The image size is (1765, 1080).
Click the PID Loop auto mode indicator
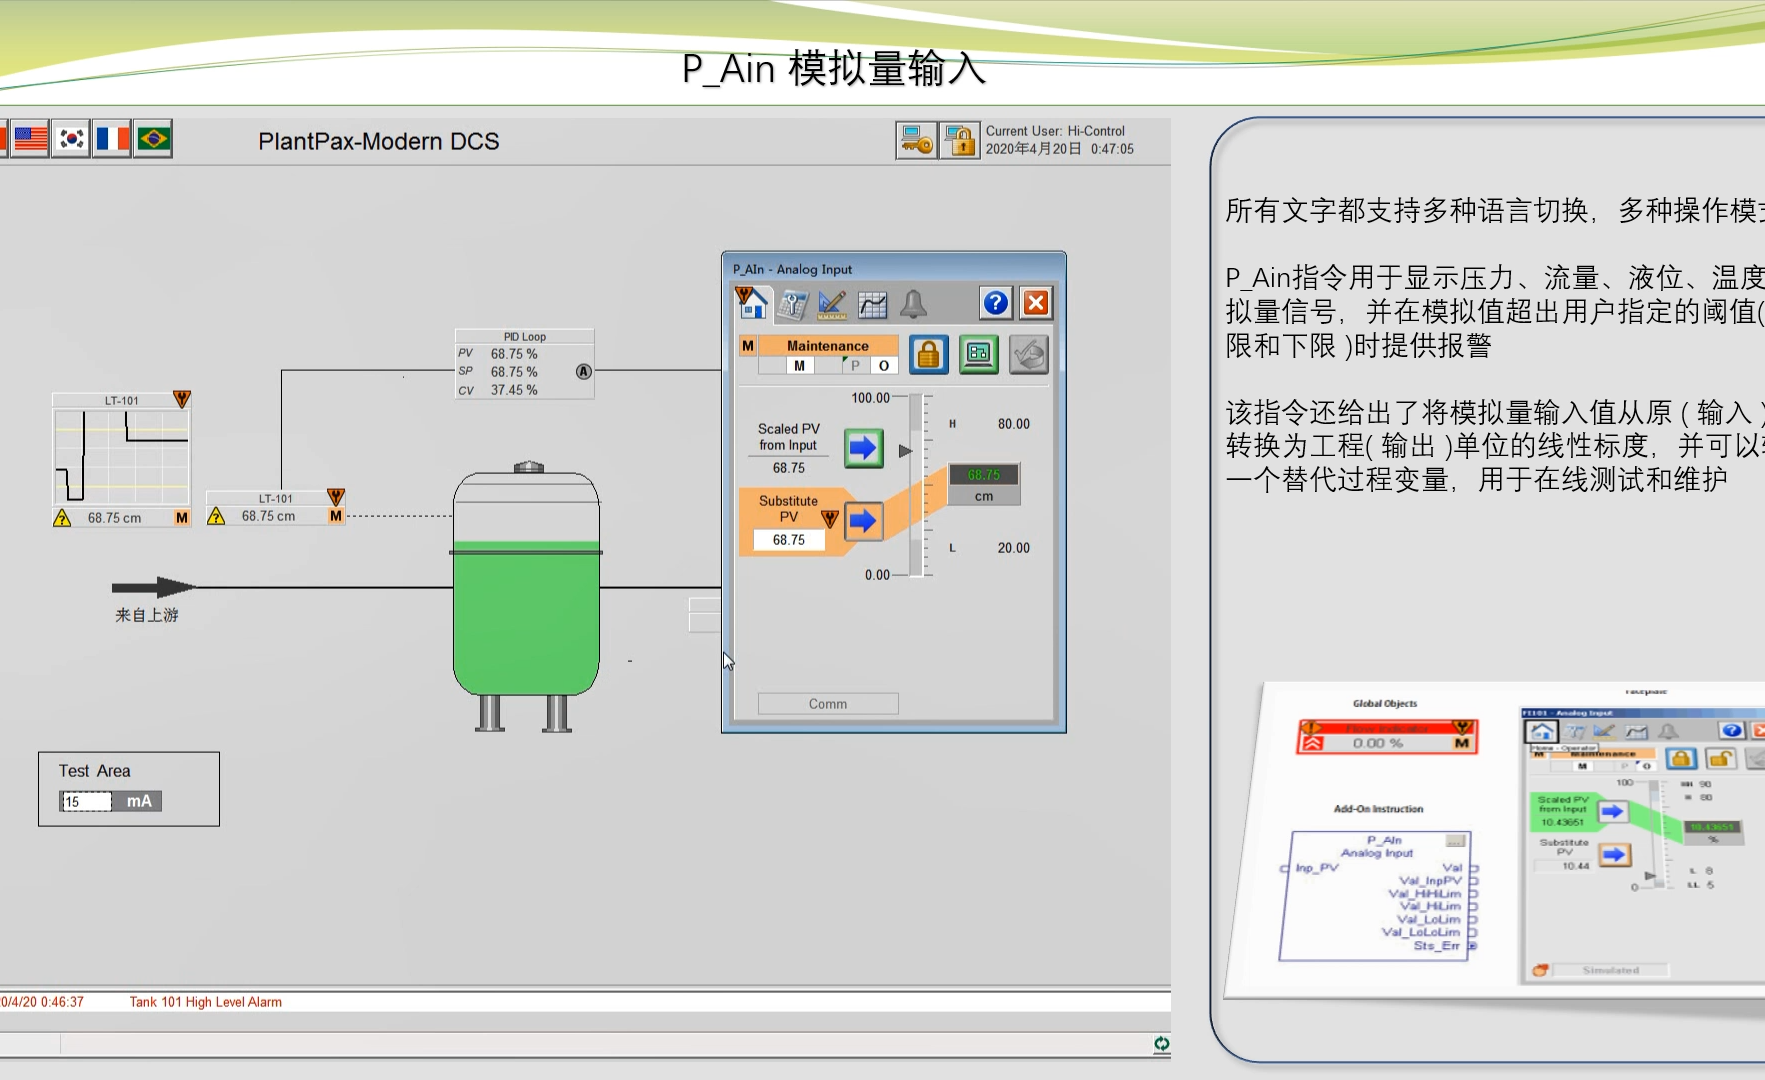click(584, 372)
